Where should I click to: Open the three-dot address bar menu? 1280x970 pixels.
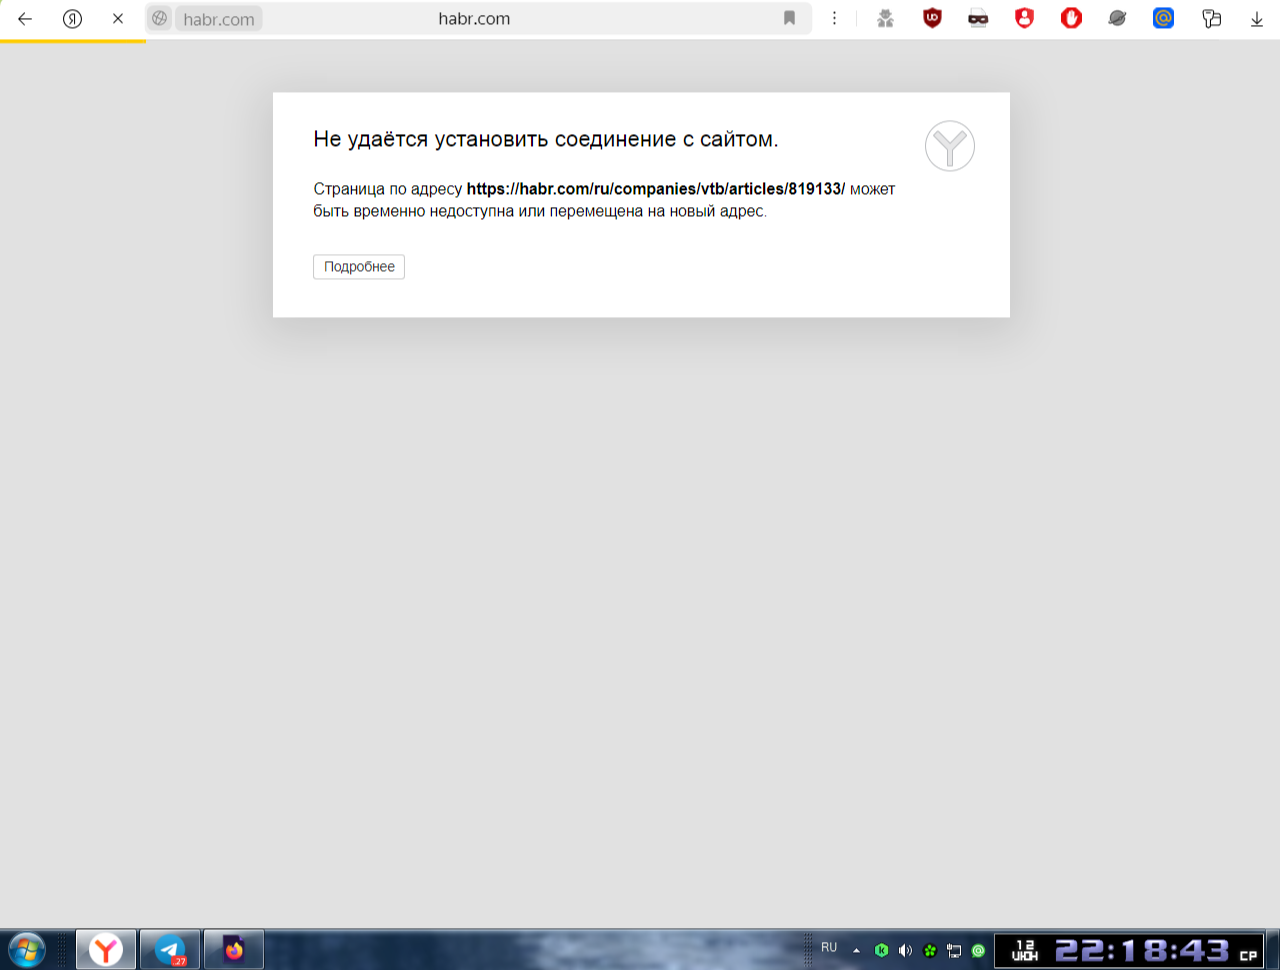tap(834, 18)
